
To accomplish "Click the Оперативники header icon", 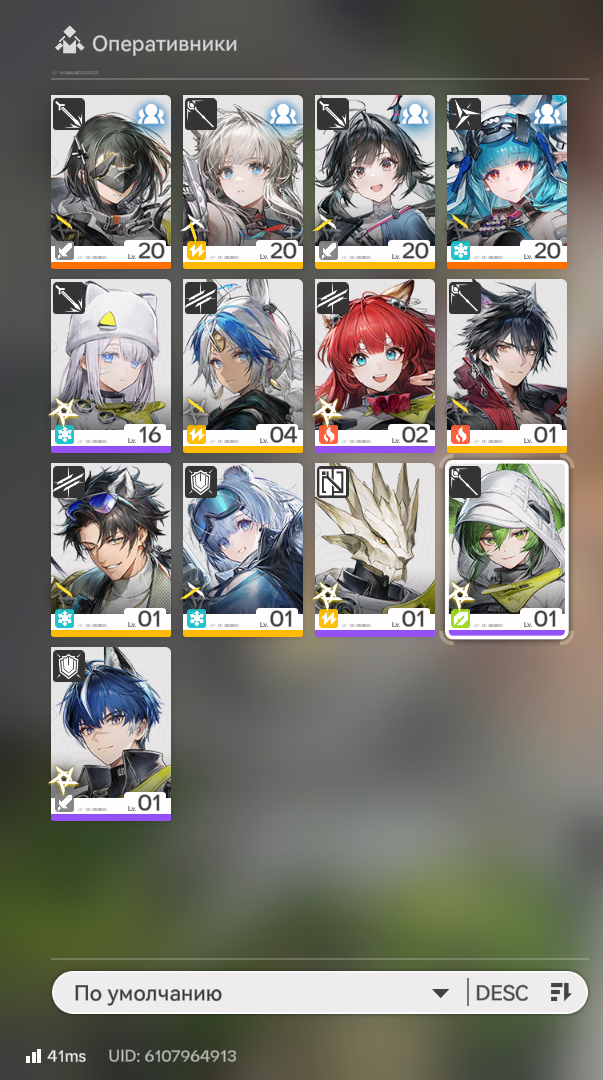I will [69, 41].
